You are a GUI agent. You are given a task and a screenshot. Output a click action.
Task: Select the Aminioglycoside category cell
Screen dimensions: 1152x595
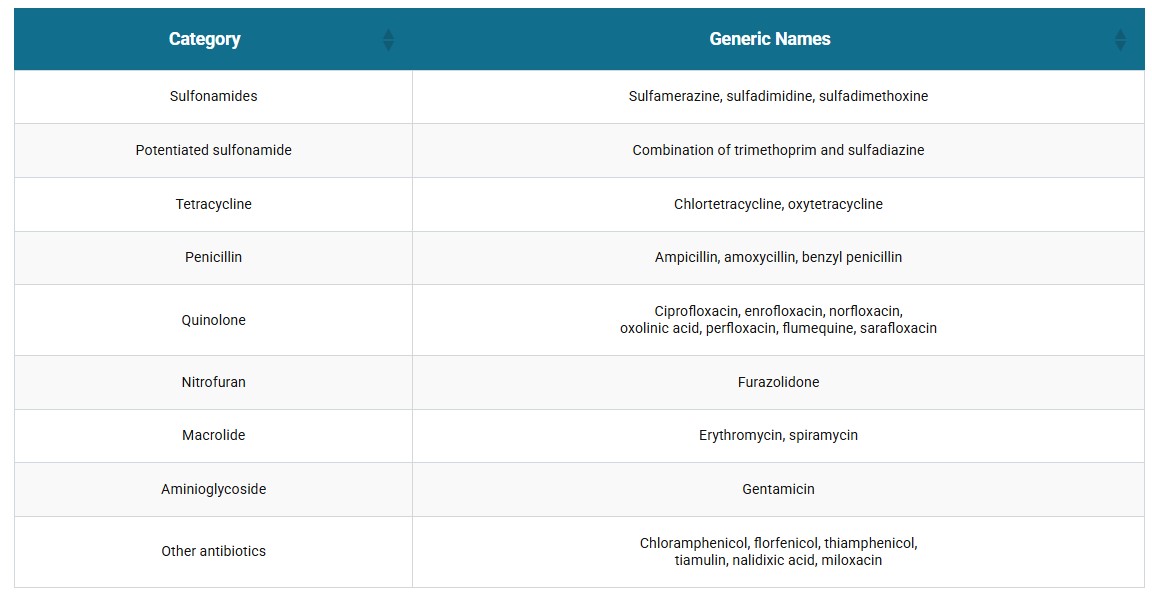tap(213, 489)
